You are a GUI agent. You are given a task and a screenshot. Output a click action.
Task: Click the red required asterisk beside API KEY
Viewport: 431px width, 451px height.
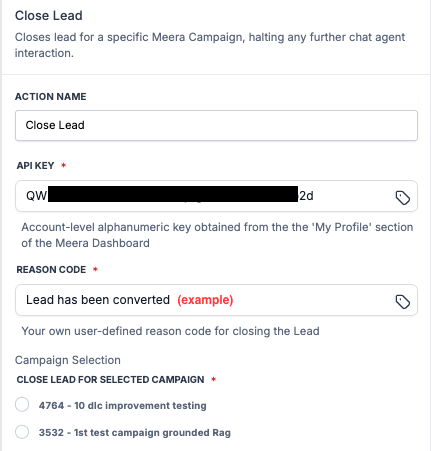point(63,165)
